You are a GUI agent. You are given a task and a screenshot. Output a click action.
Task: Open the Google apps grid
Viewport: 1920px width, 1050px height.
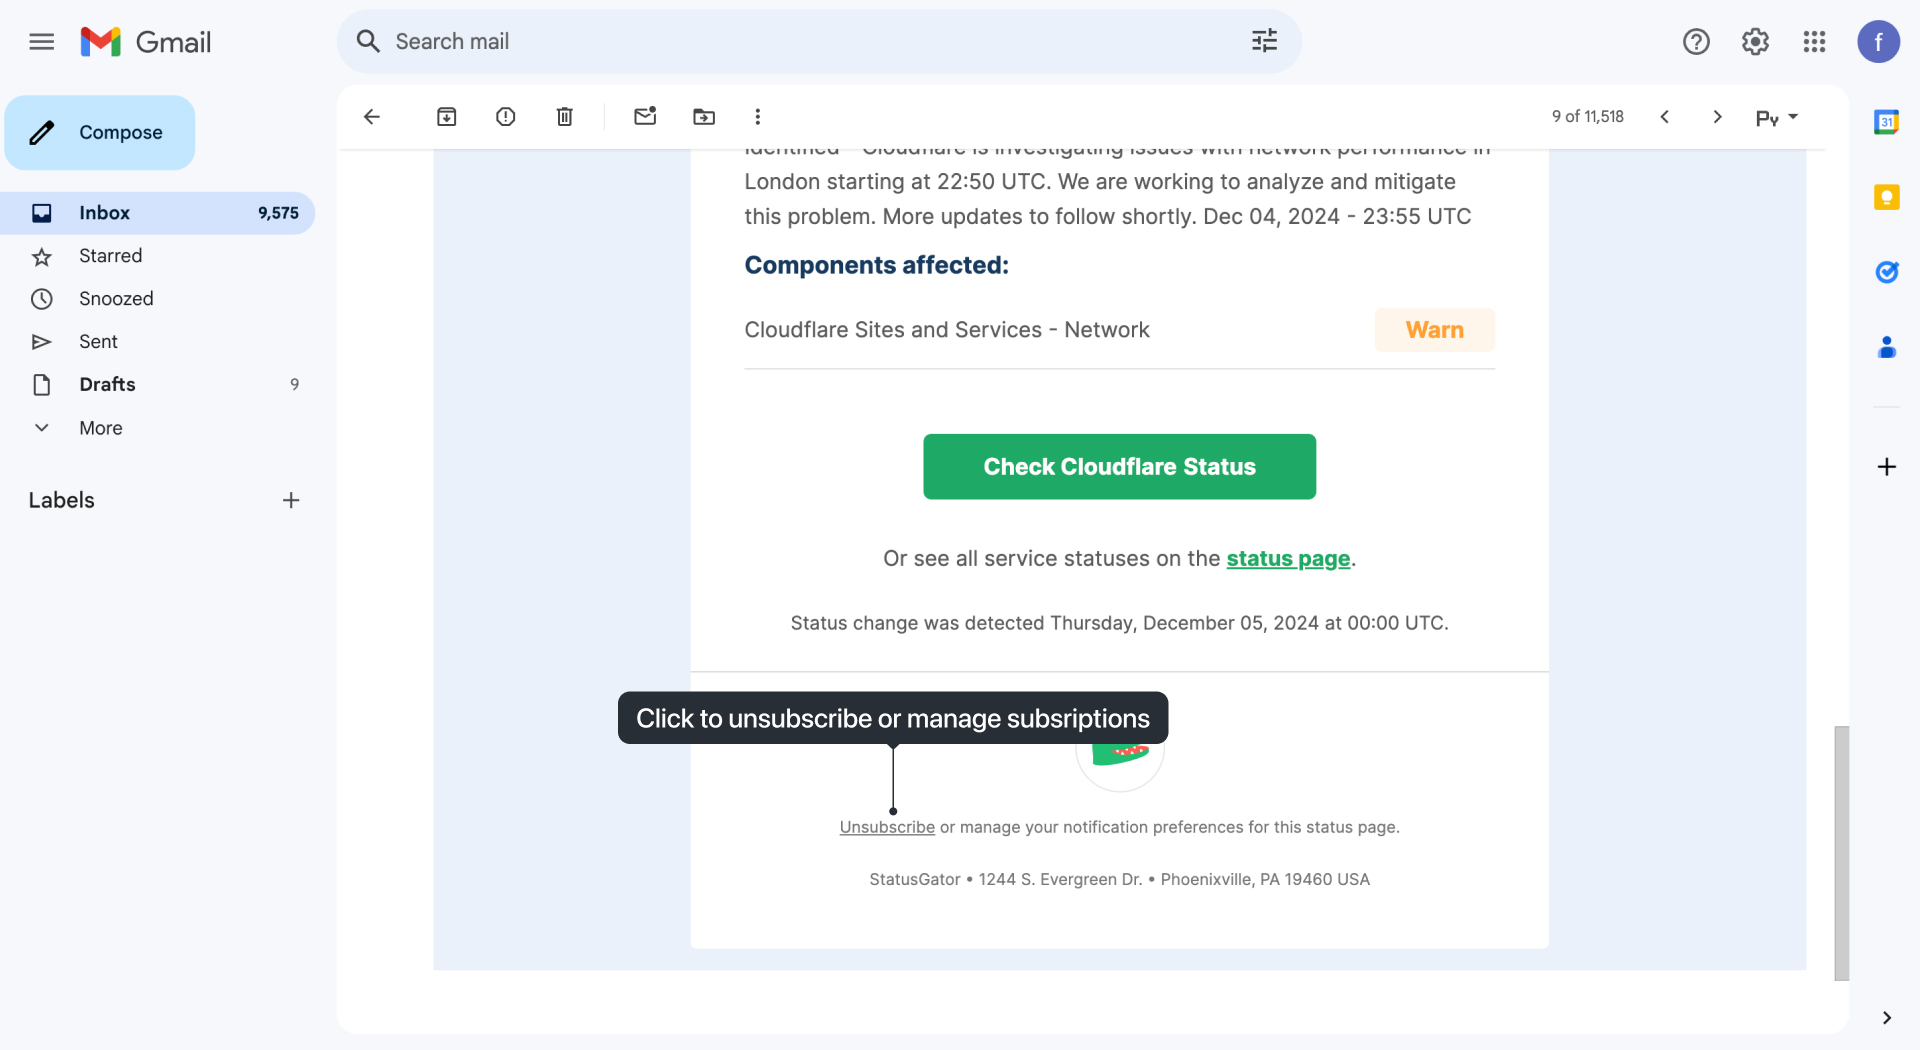click(1814, 41)
